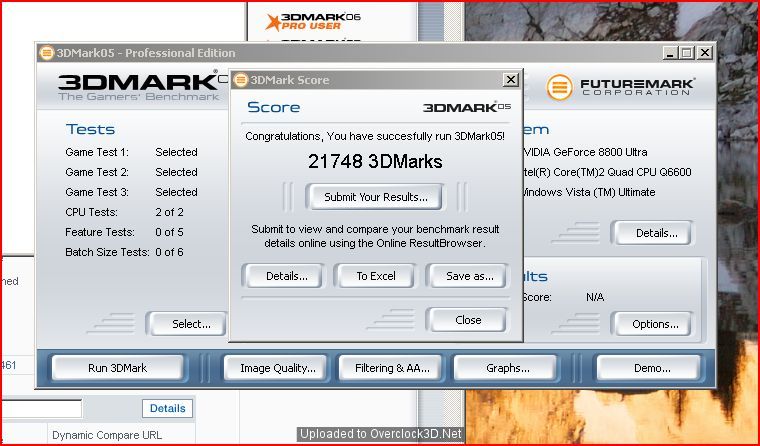Export results with To Excel button
760x446 pixels.
[376, 276]
